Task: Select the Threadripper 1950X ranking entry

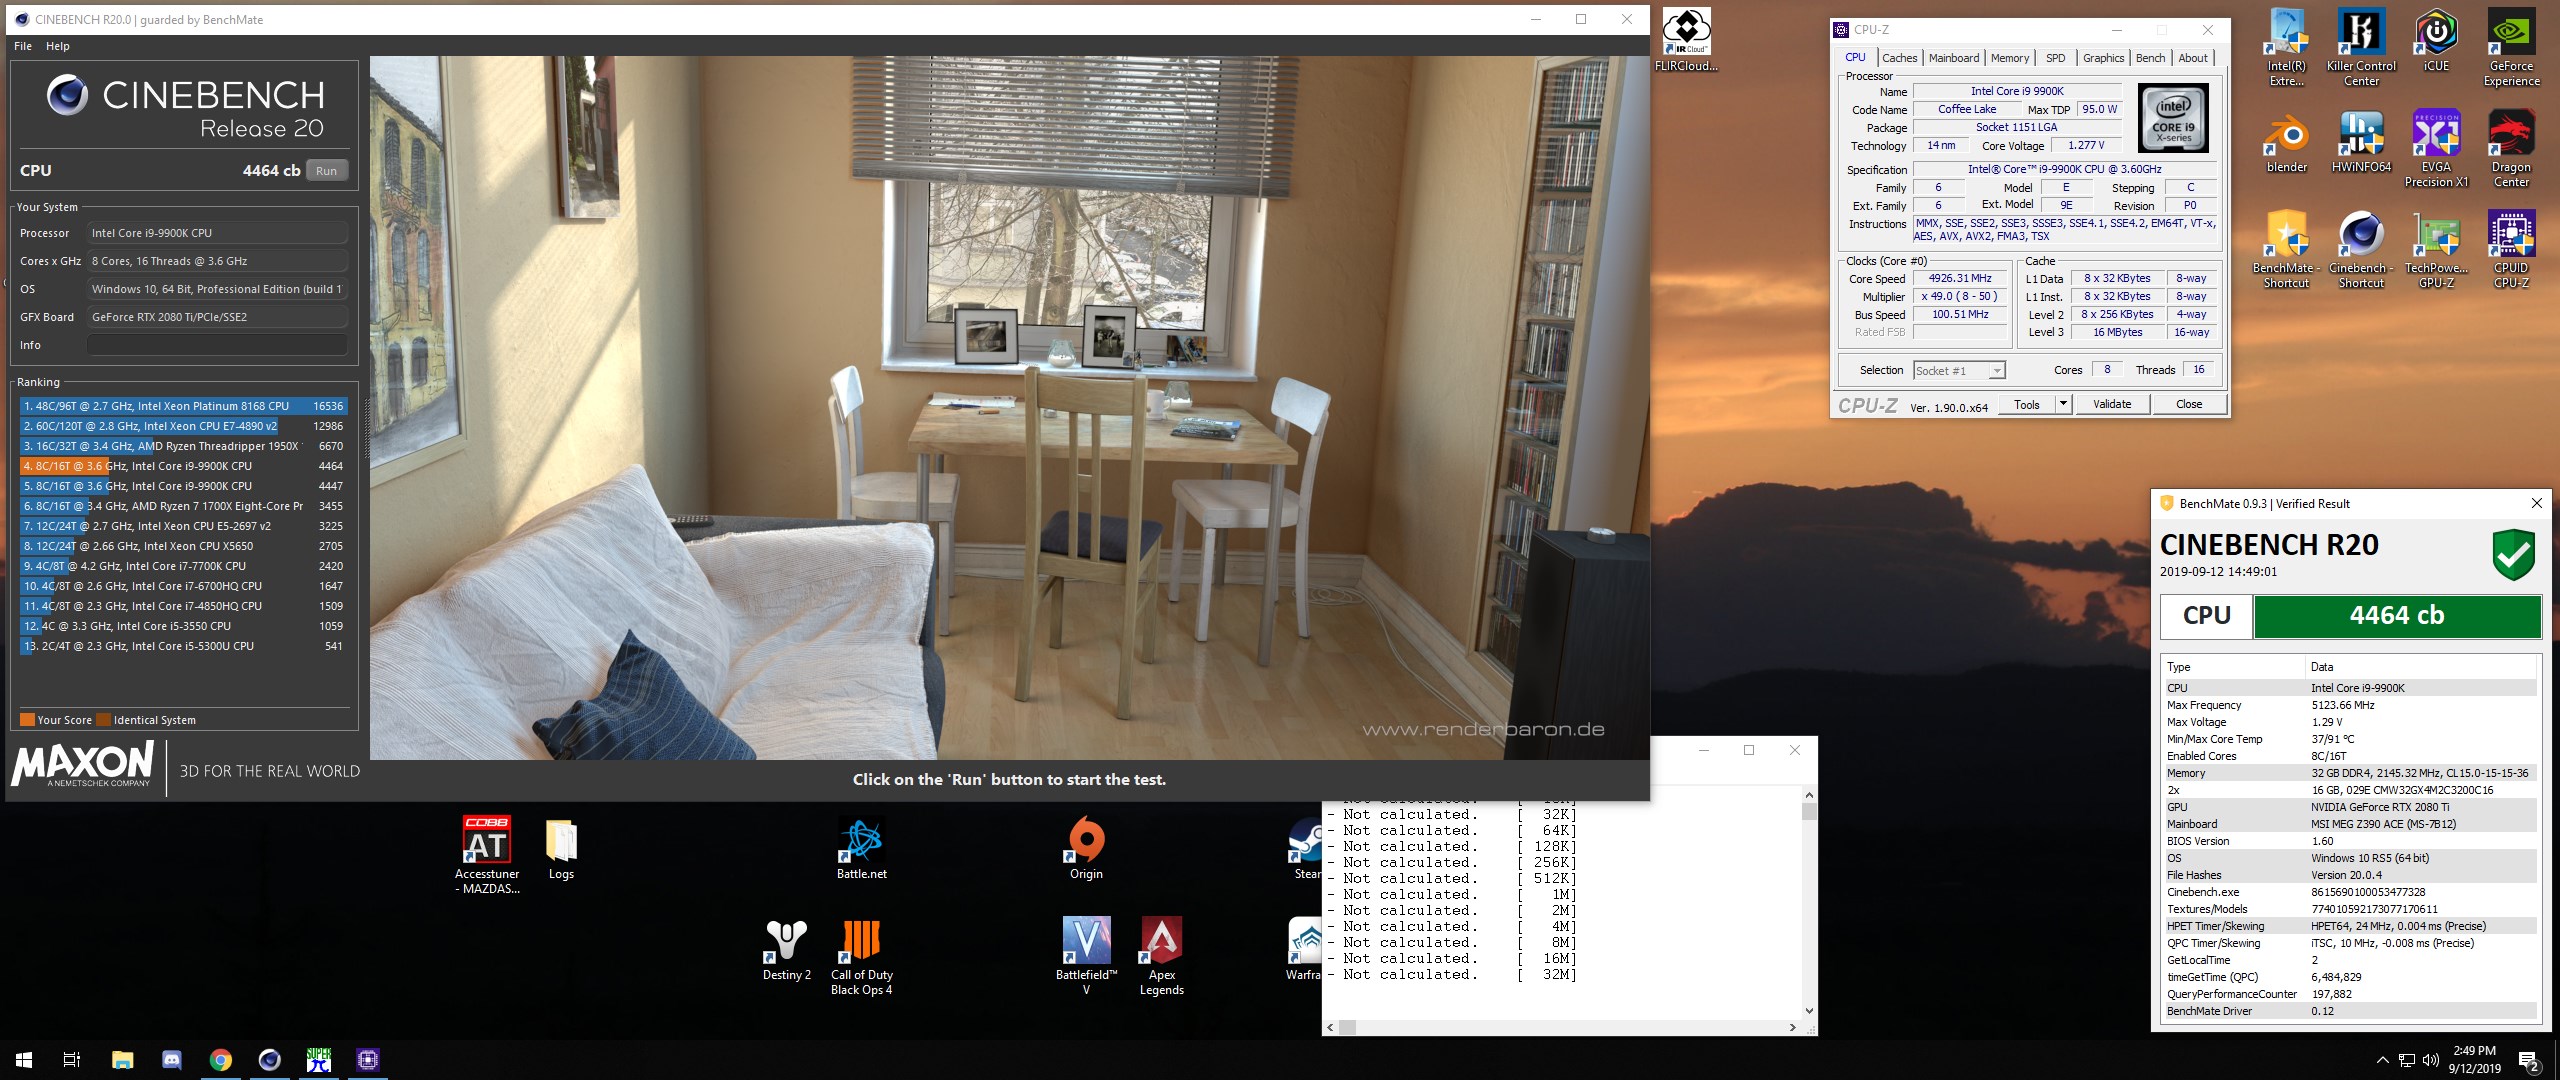Action: click(183, 446)
